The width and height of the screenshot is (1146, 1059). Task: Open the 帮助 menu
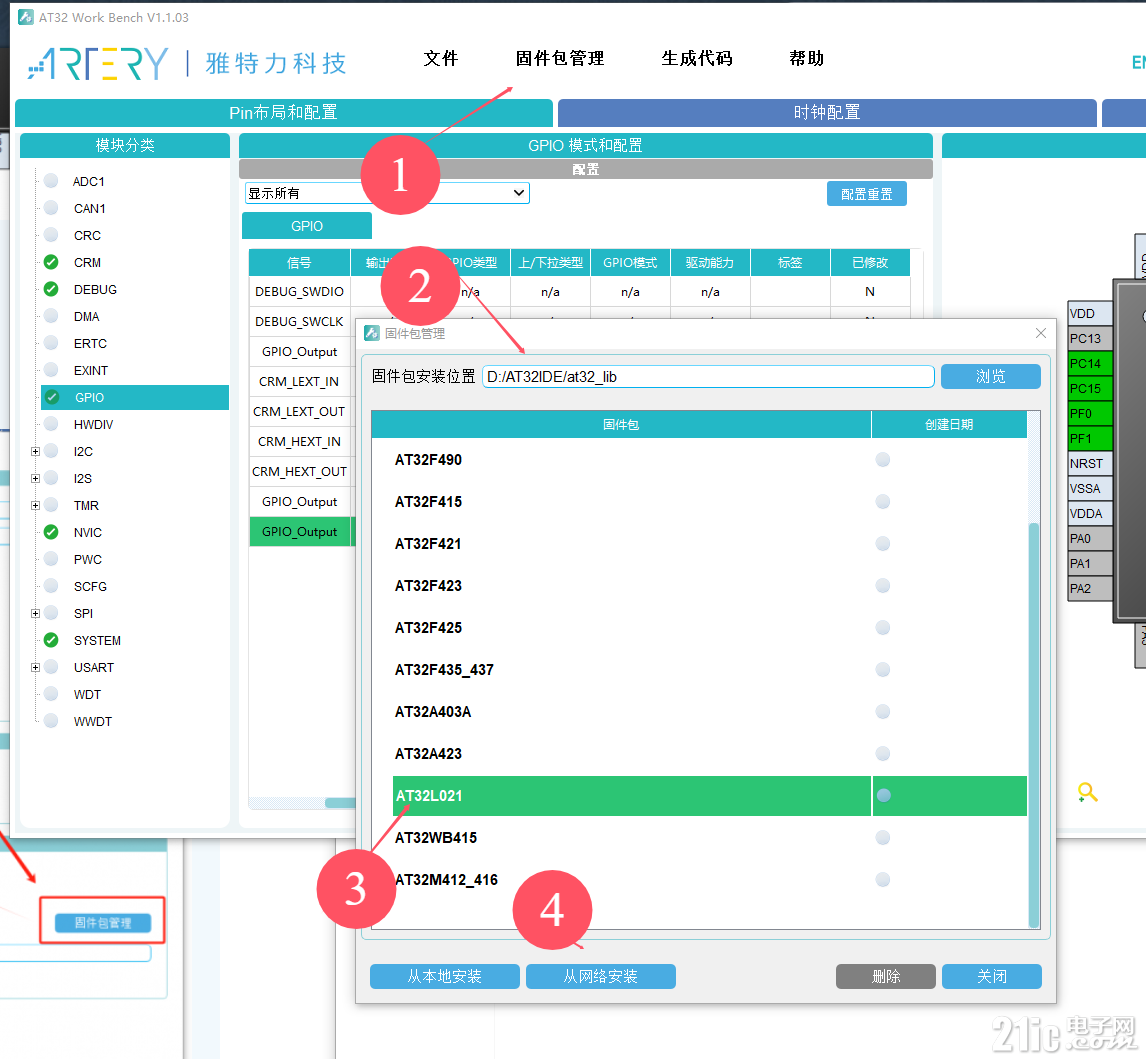807,58
